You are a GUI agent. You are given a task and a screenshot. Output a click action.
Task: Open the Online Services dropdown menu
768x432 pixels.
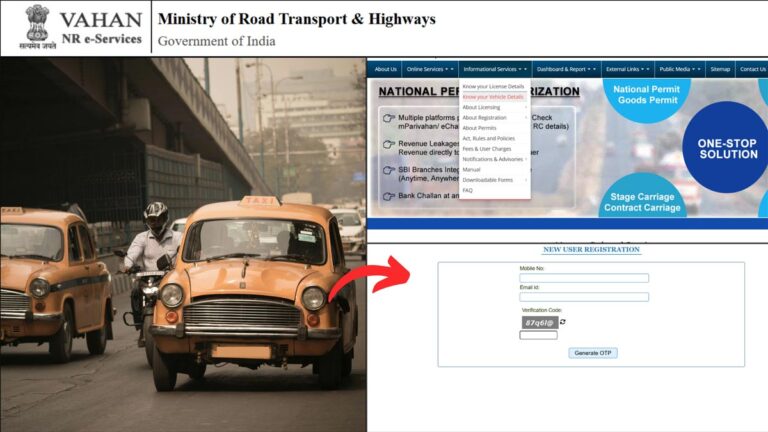pyautogui.click(x=430, y=69)
